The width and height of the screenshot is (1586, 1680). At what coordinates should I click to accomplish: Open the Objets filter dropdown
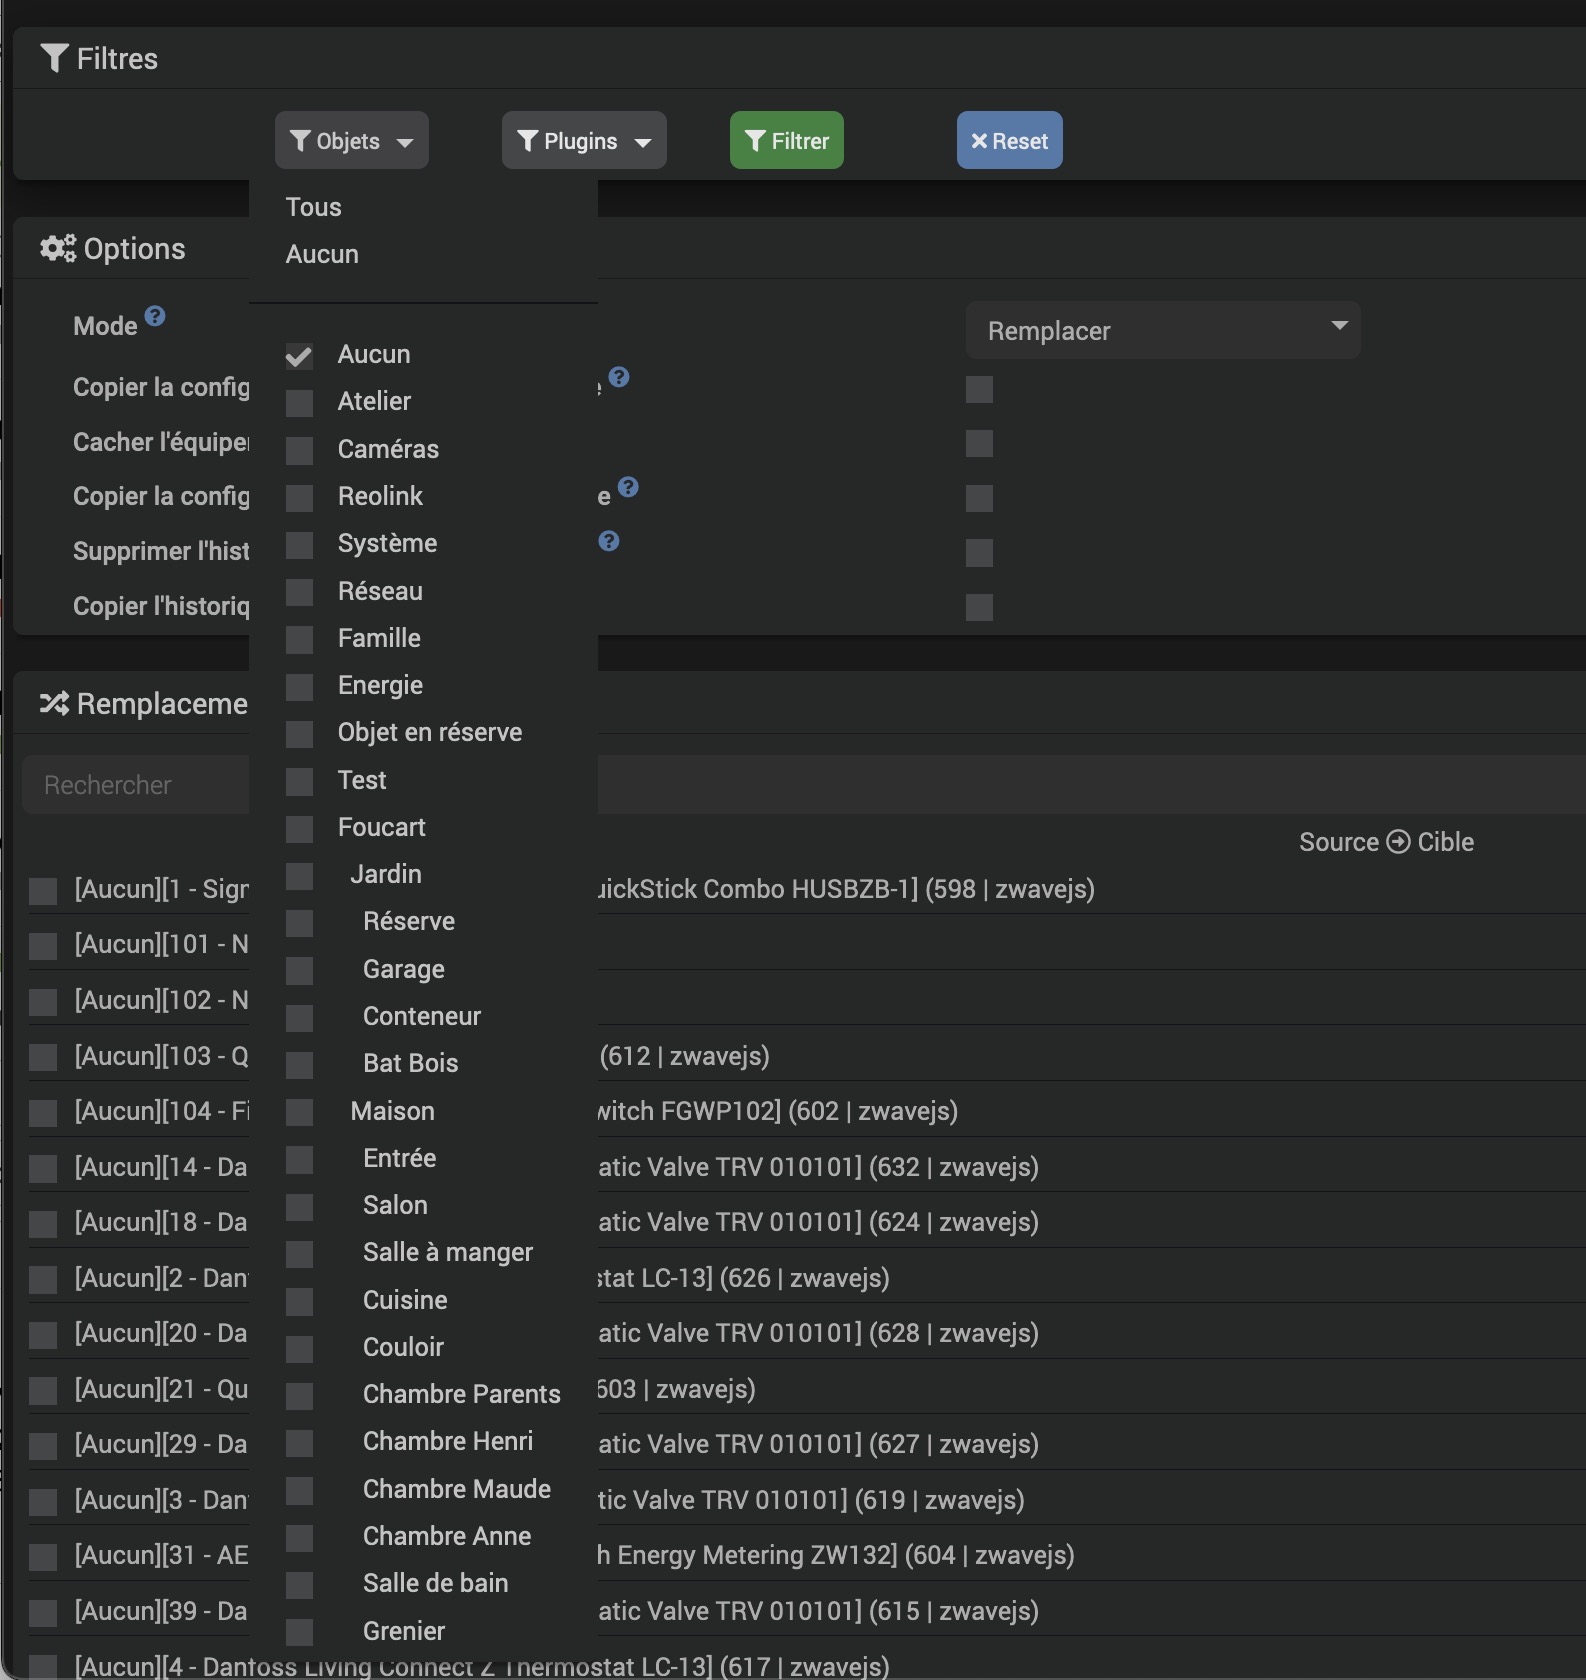tap(351, 141)
